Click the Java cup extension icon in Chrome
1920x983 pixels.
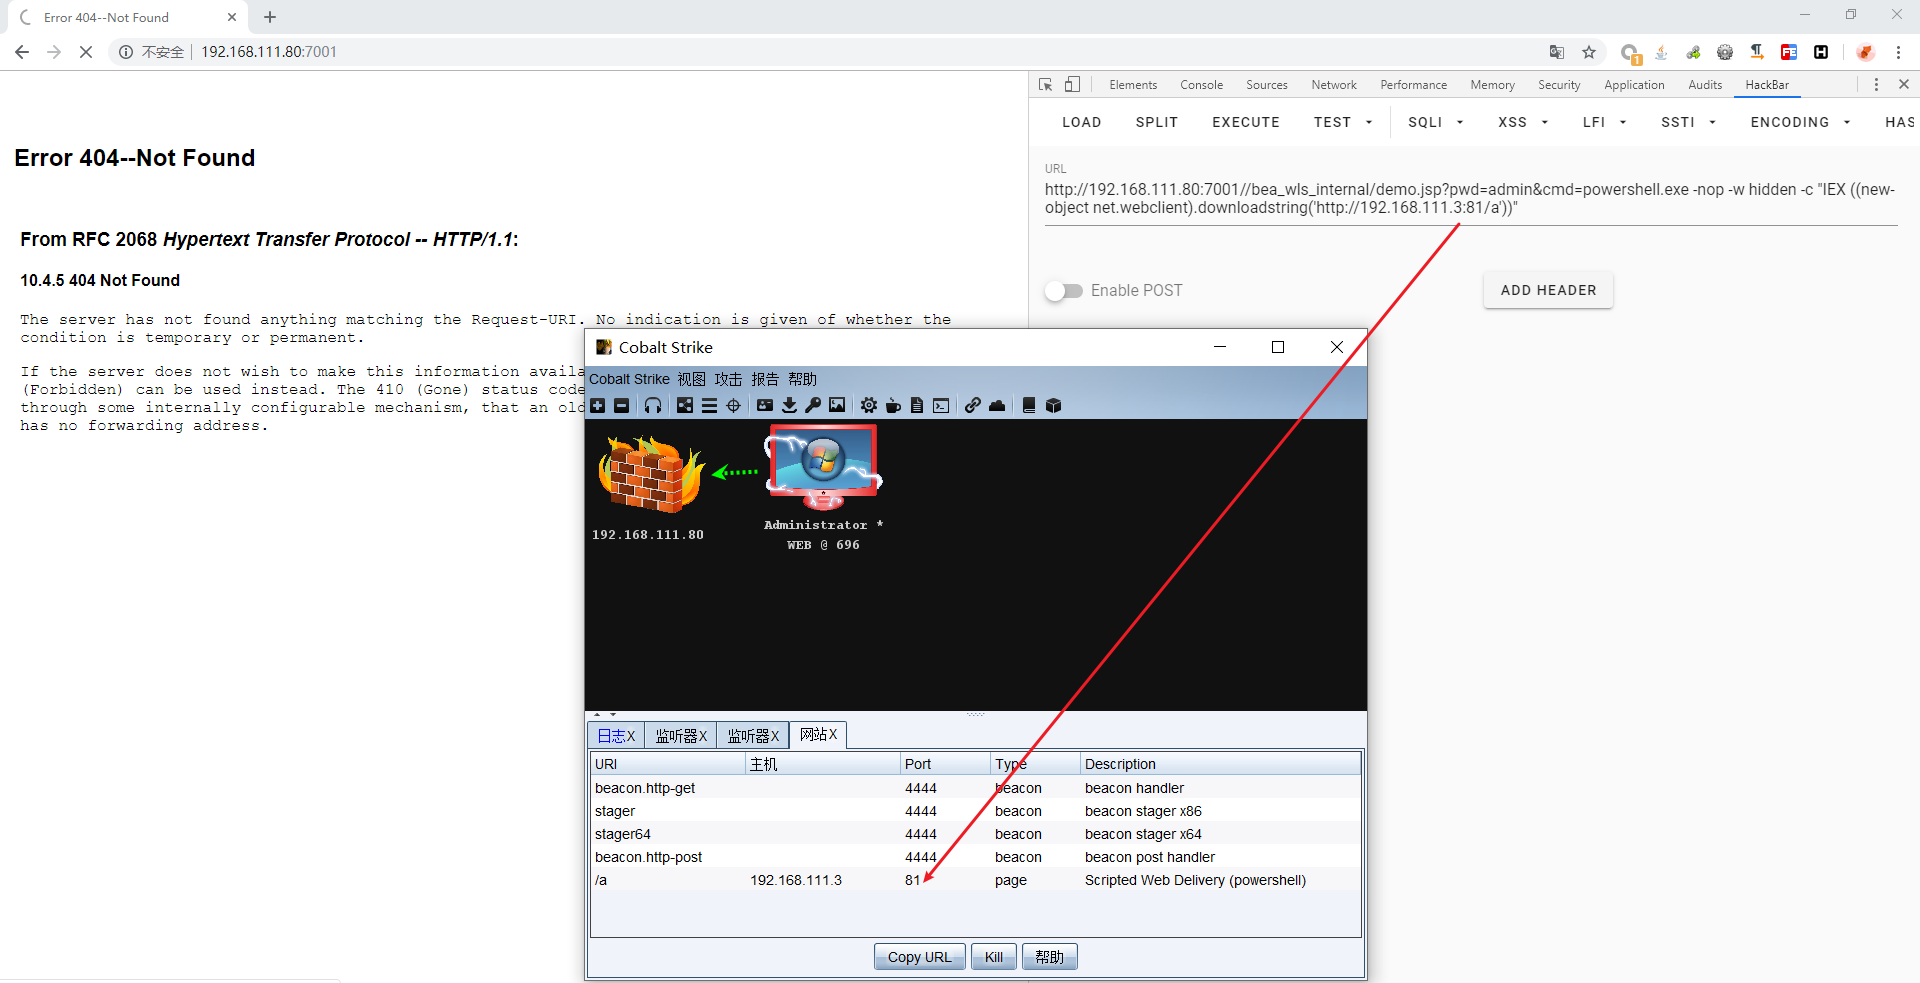pos(1661,52)
